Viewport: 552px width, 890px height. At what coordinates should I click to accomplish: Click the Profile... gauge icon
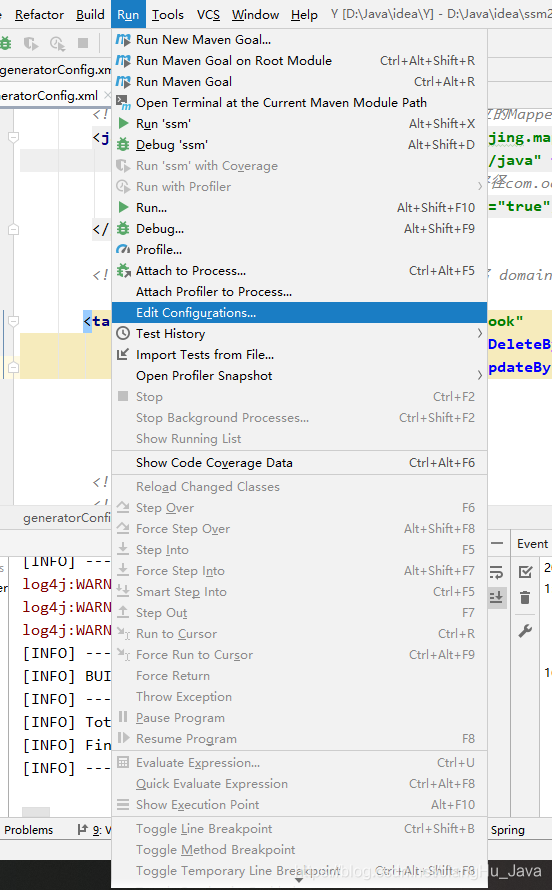pyautogui.click(x=123, y=250)
